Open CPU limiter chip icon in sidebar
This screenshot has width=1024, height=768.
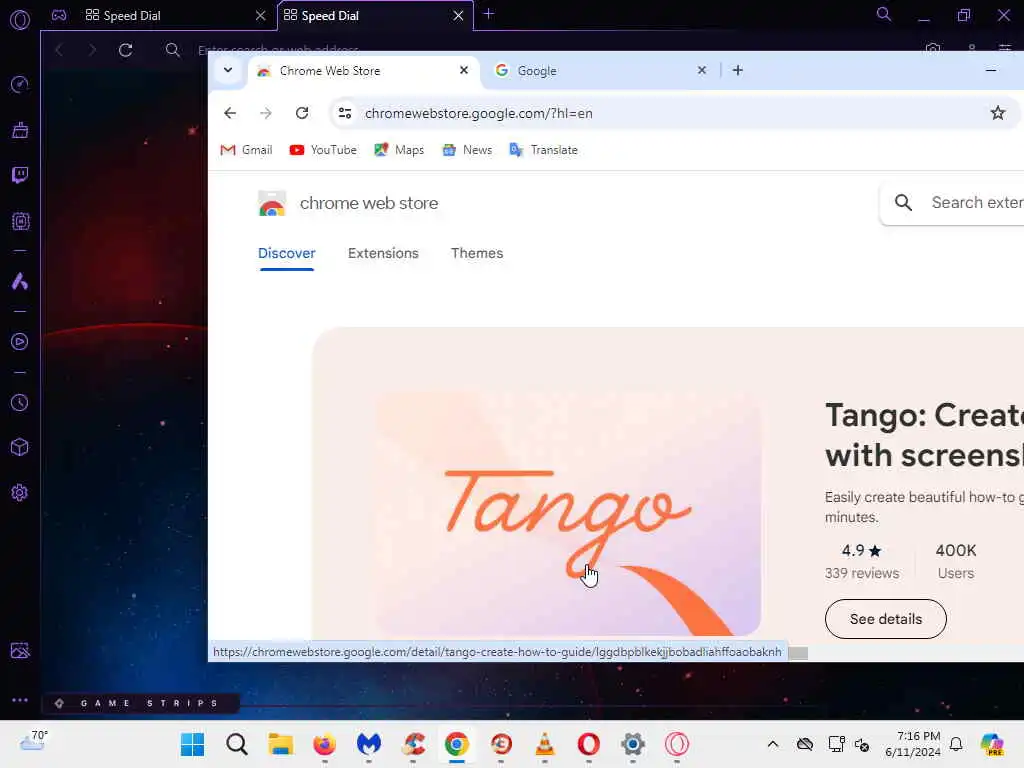tap(20, 221)
